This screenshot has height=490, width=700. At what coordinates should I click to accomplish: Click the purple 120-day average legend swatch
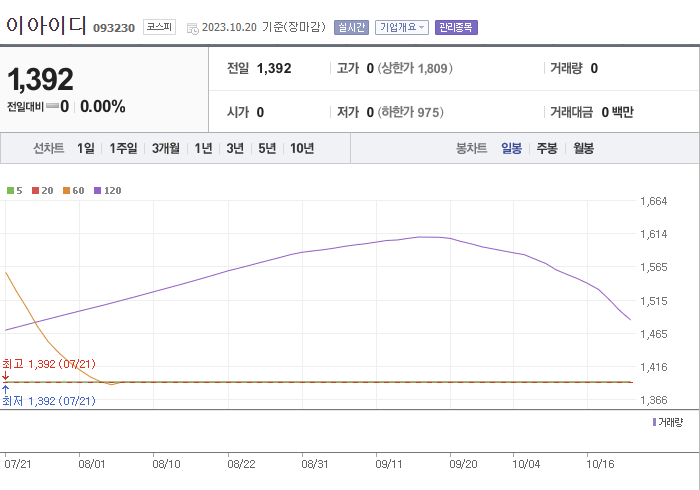97,191
